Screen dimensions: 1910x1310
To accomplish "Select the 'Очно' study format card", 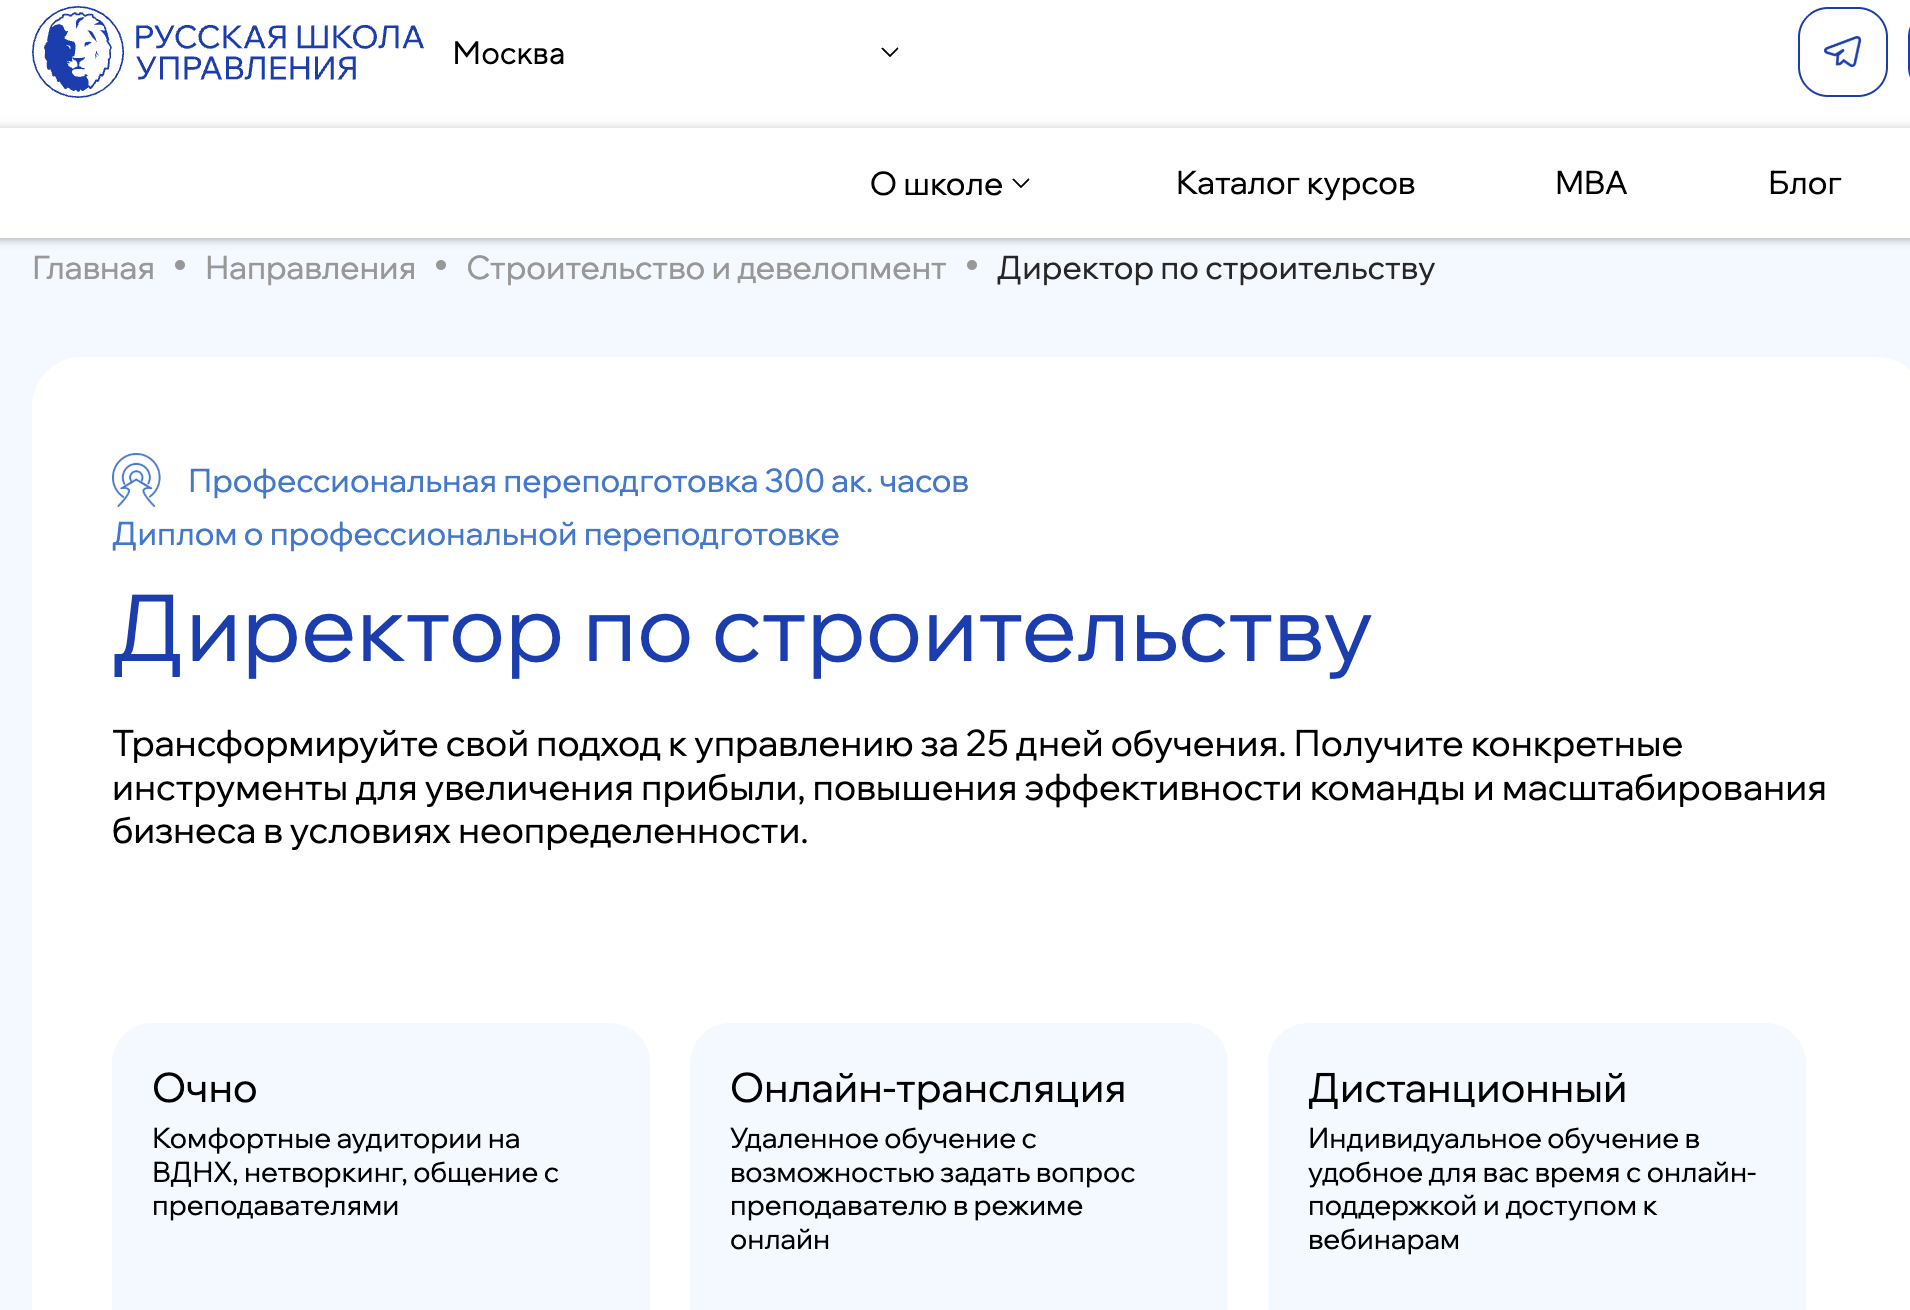I will point(380,1160).
